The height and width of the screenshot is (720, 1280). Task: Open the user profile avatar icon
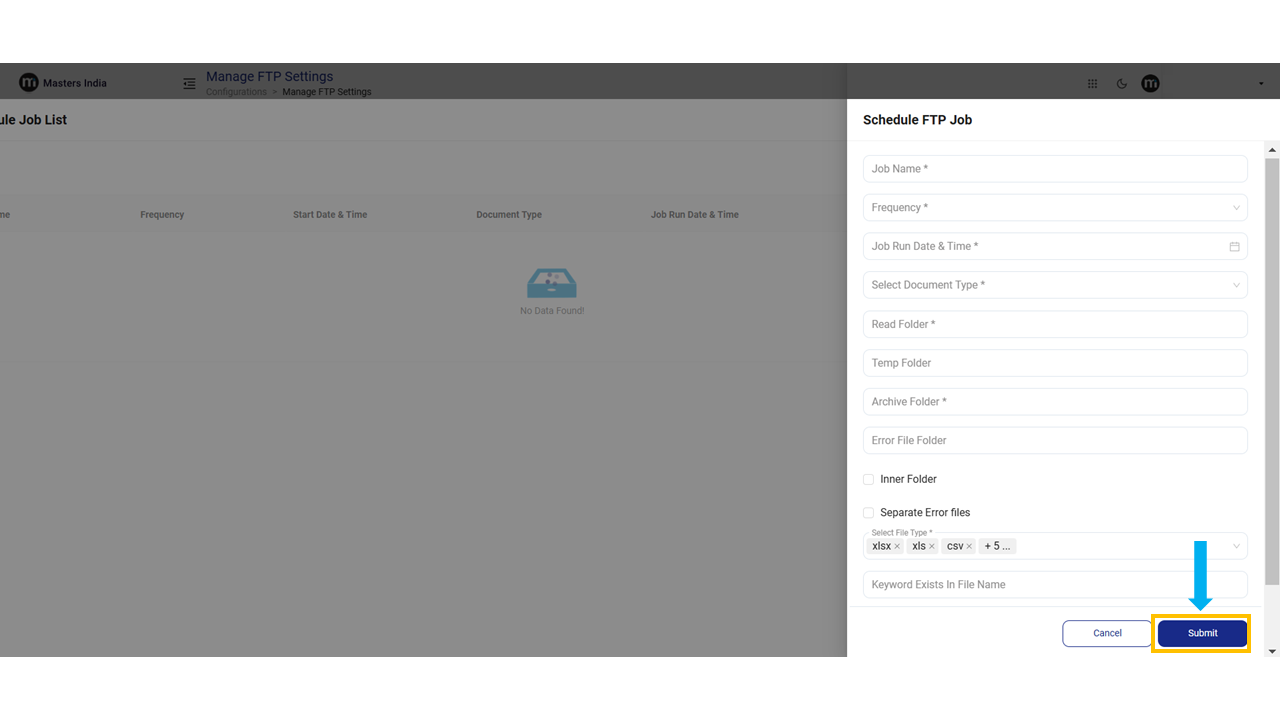tap(1150, 84)
